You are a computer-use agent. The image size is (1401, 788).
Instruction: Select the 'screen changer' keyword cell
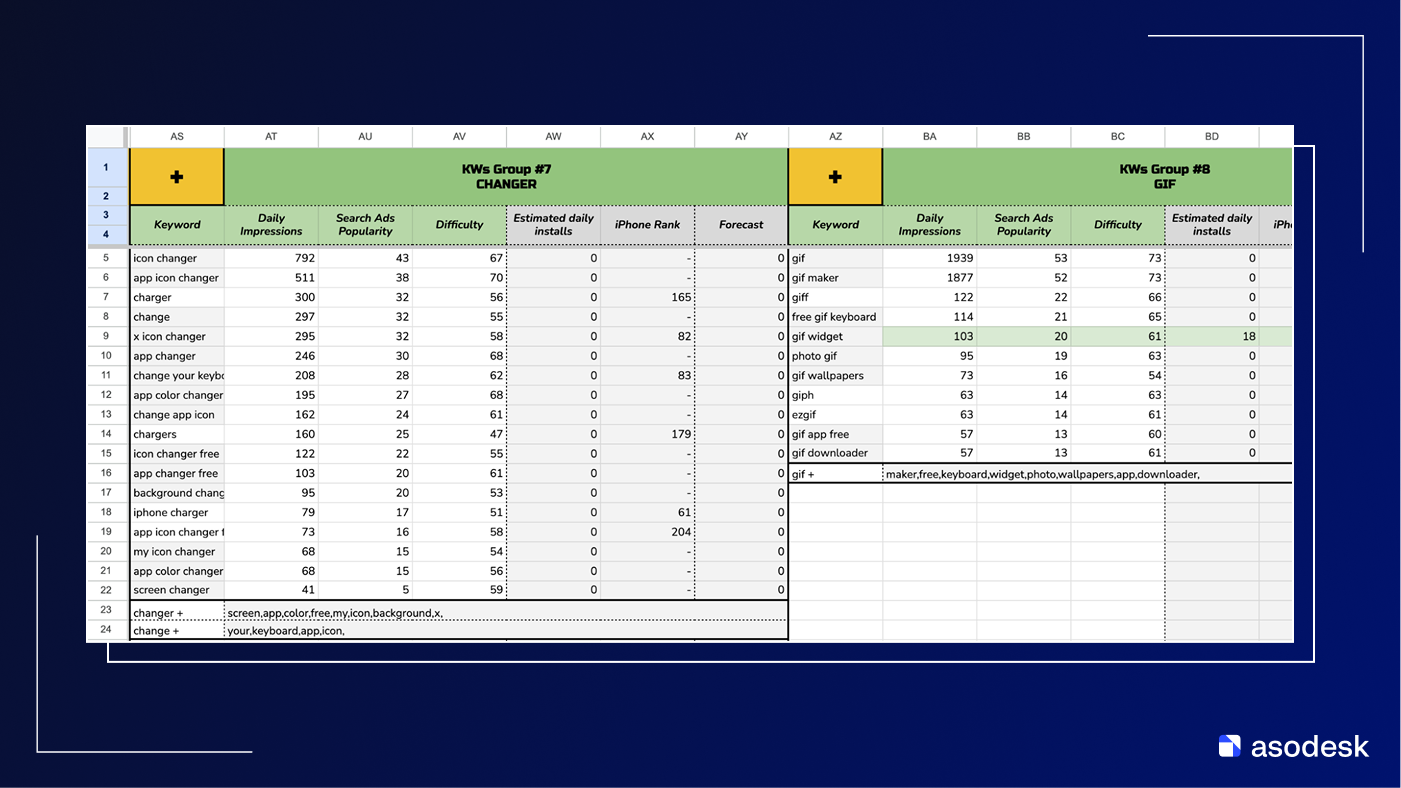coord(177,590)
